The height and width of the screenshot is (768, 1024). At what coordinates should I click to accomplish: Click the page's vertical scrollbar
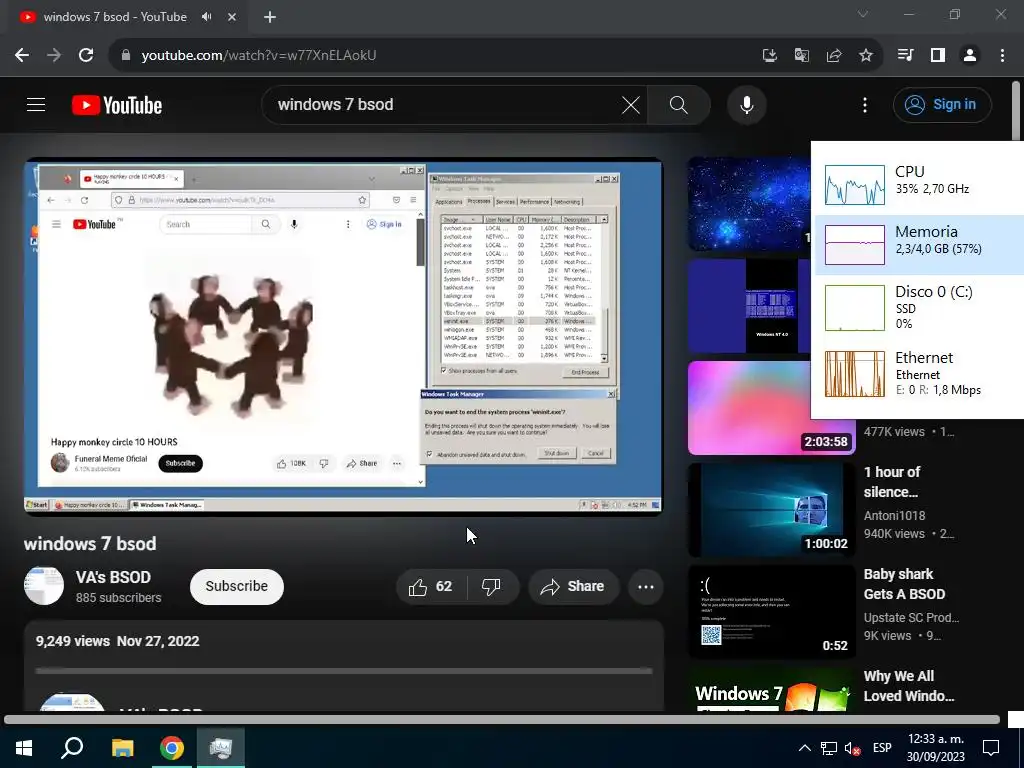[1016, 110]
